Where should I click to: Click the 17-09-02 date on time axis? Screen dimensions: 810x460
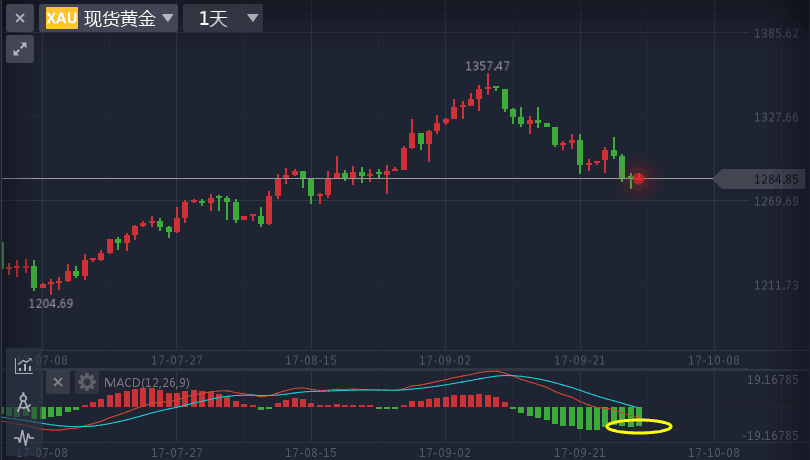(444, 359)
